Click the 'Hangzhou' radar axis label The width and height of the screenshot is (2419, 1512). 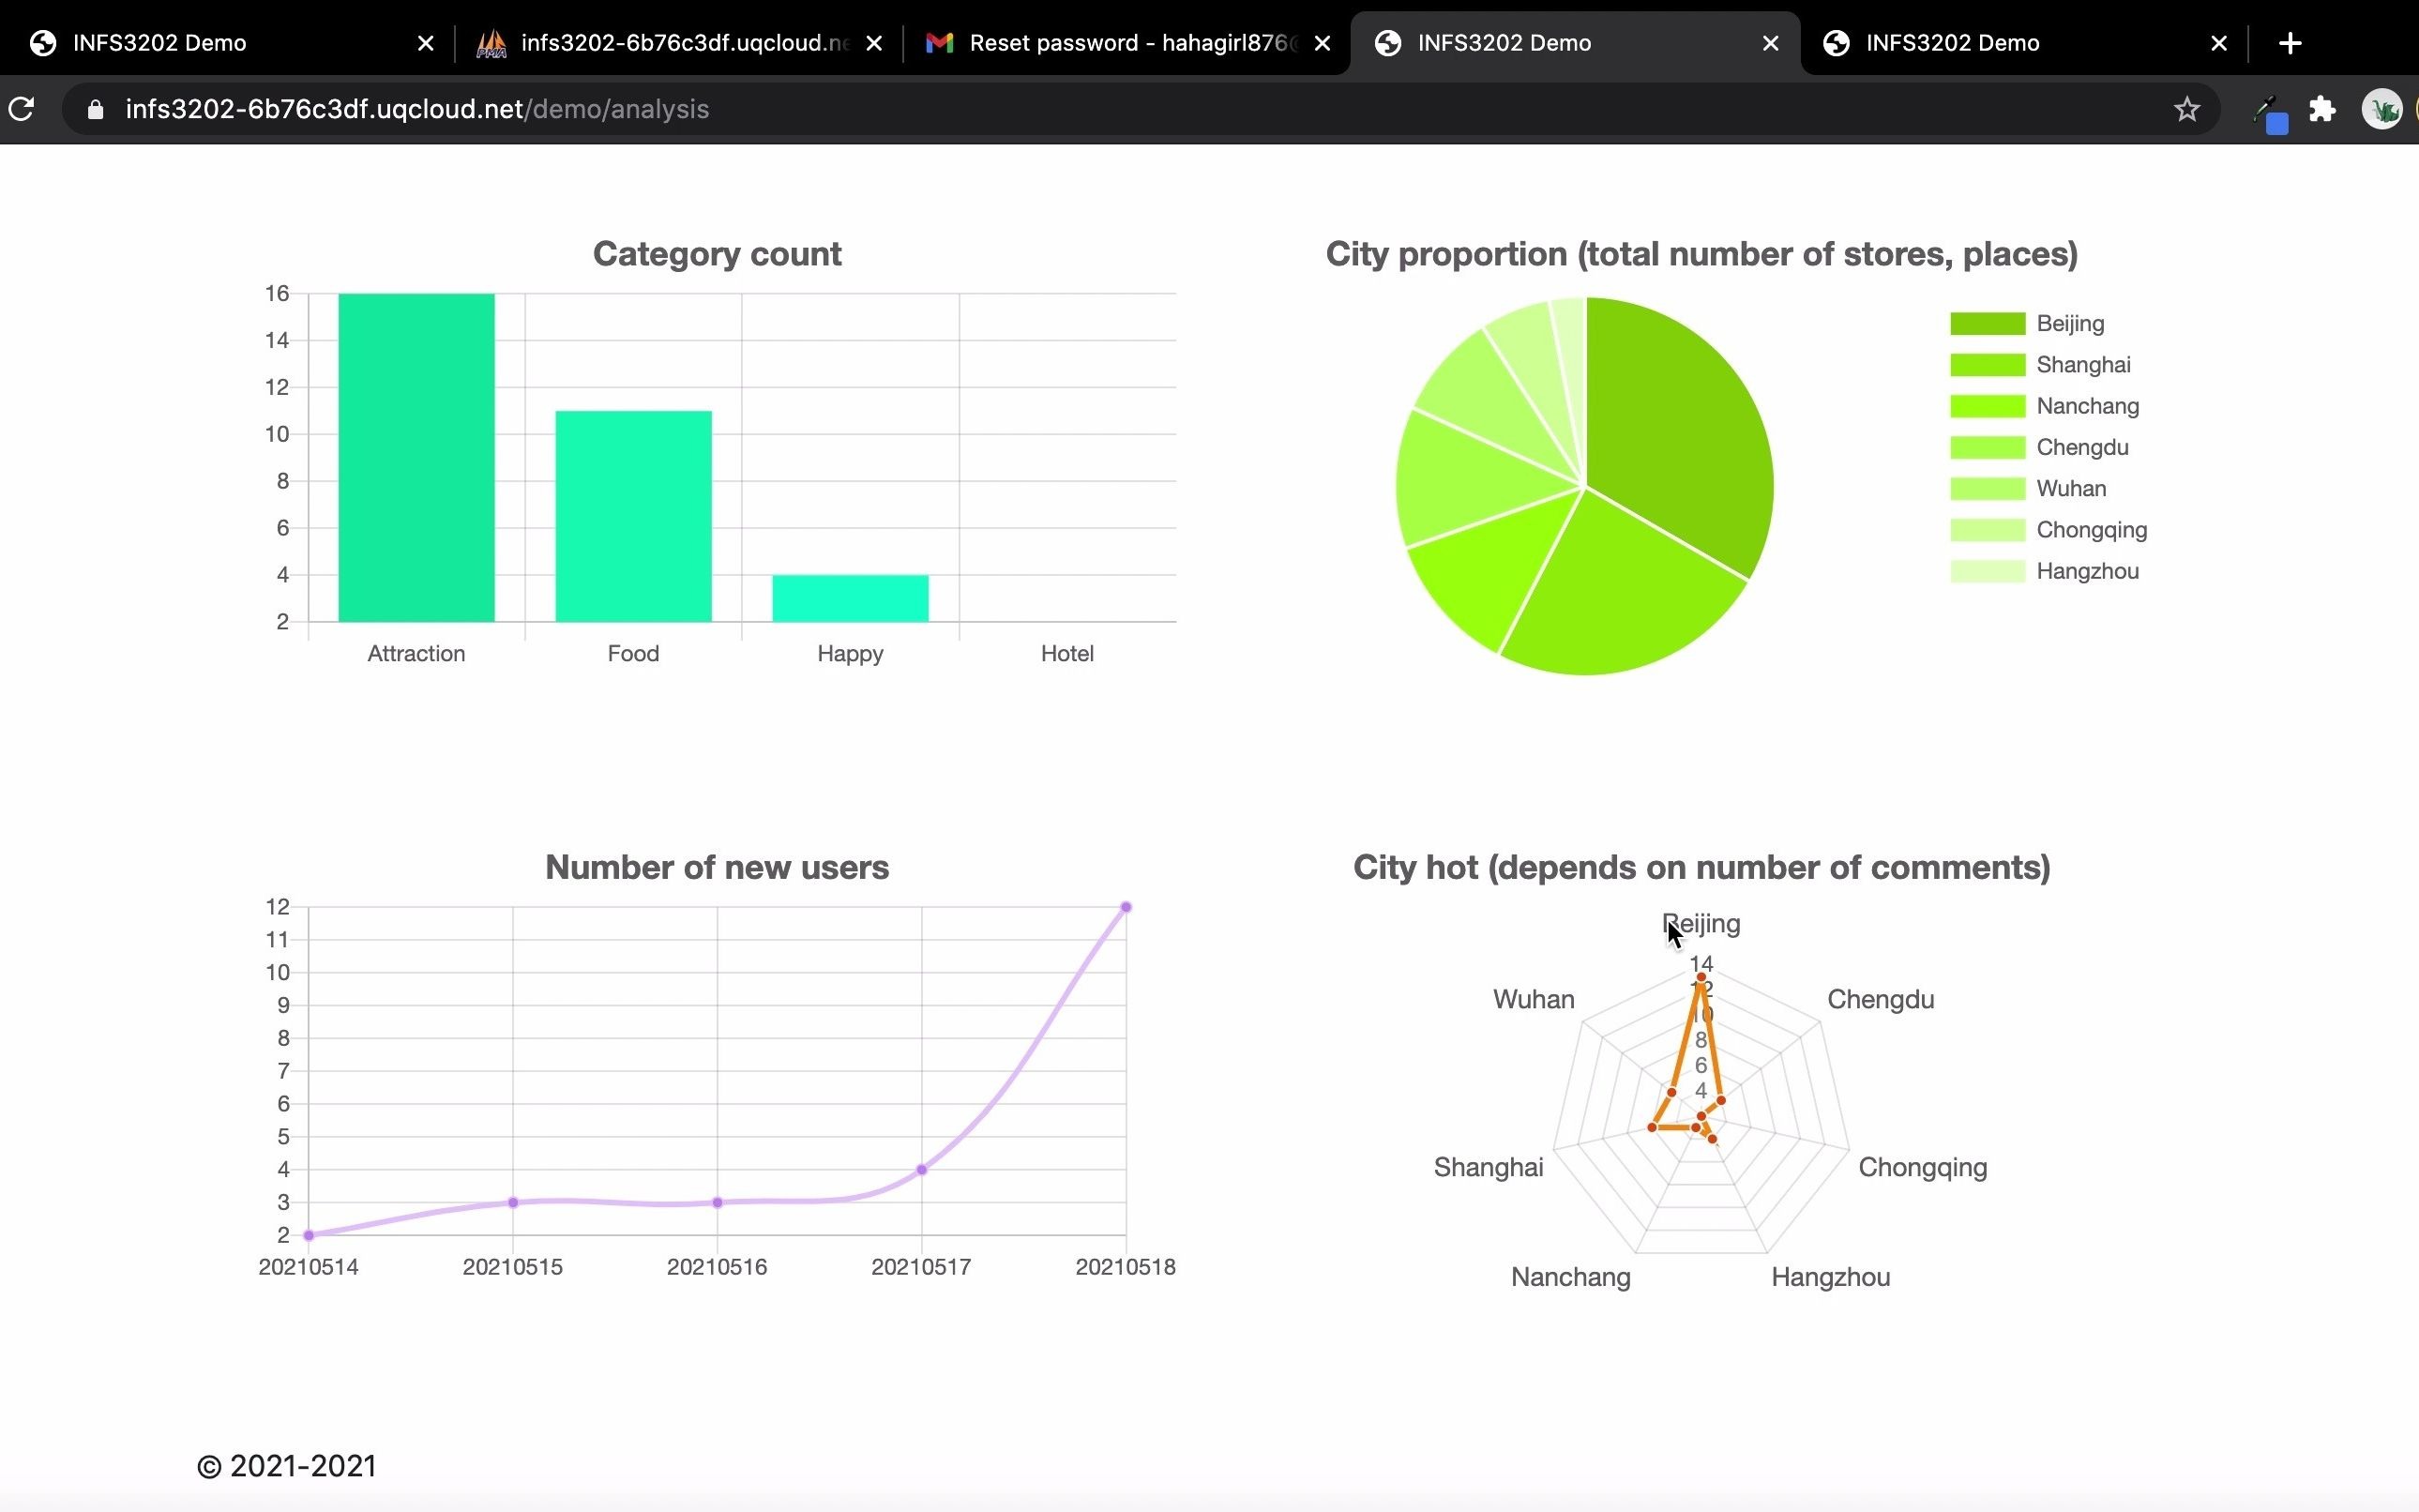click(x=1830, y=1277)
